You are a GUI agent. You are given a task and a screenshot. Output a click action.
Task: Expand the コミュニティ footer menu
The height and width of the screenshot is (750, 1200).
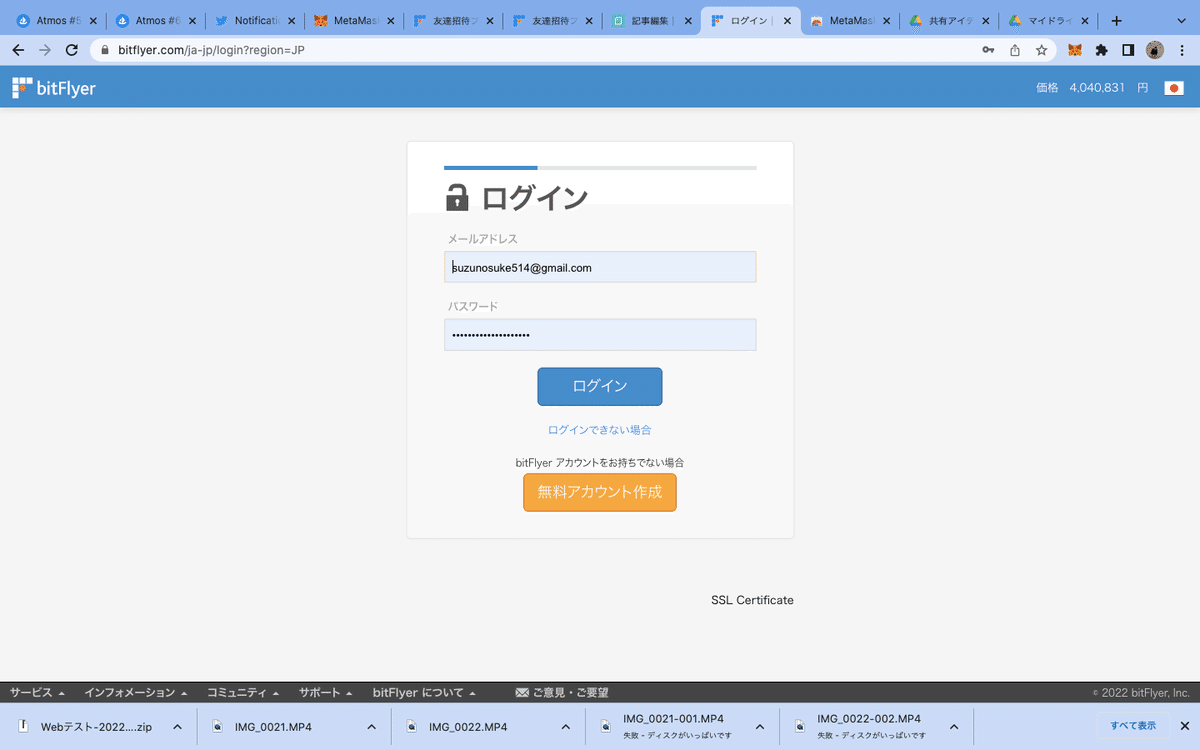[244, 692]
